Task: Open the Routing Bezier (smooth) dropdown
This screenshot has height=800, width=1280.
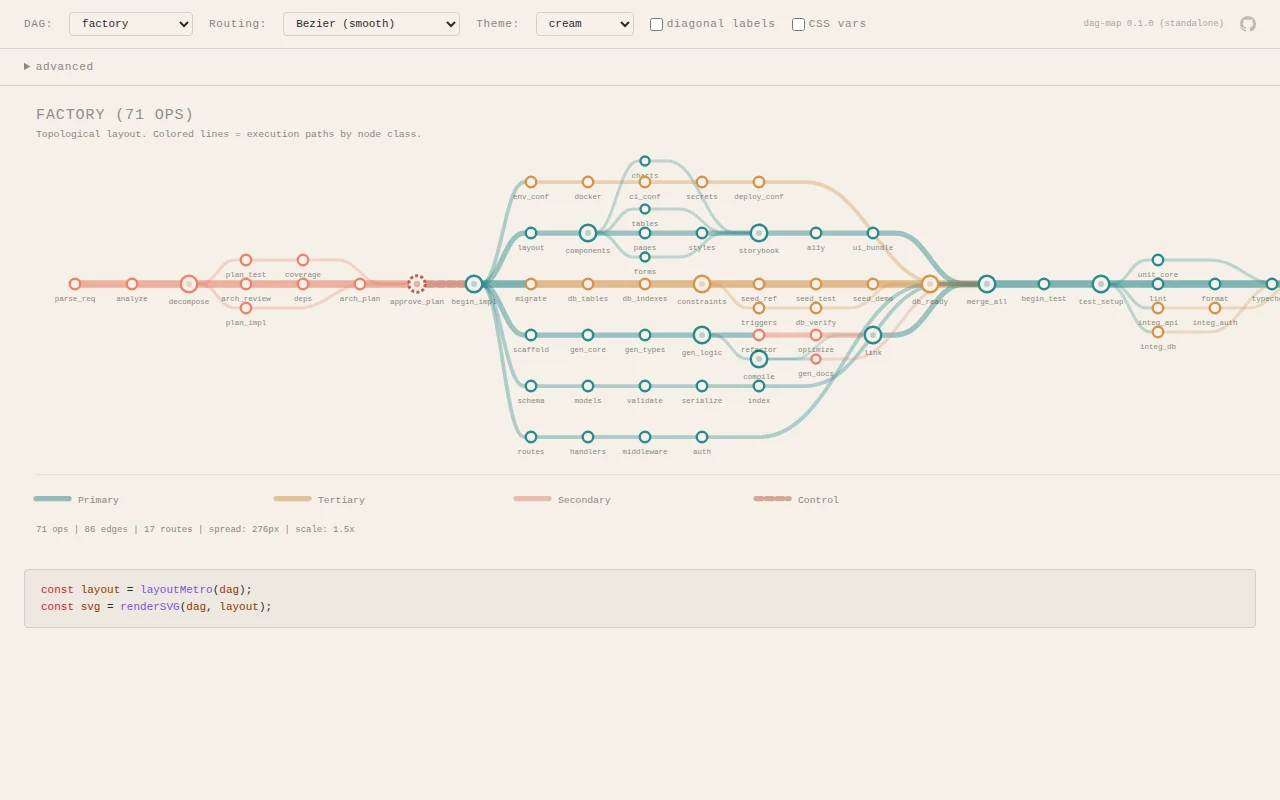Action: [371, 24]
